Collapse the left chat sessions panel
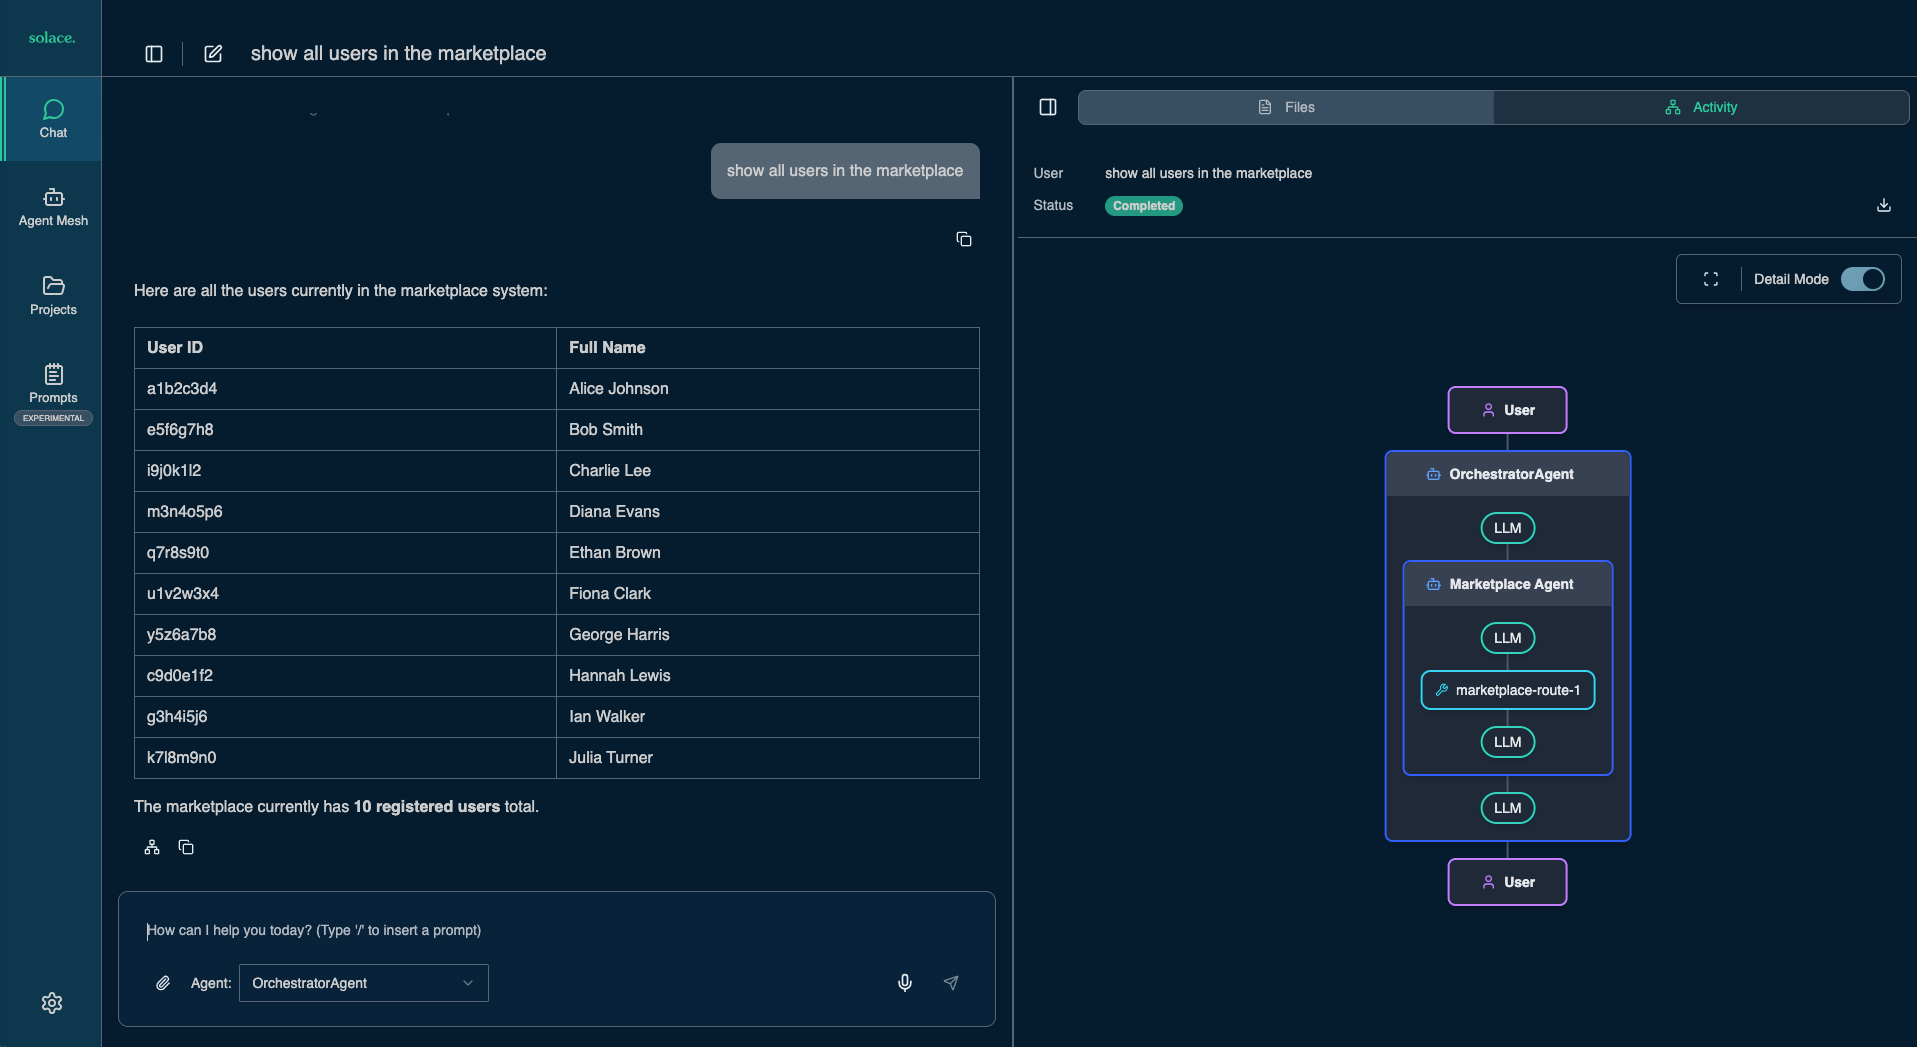The height and width of the screenshot is (1047, 1917). point(154,54)
